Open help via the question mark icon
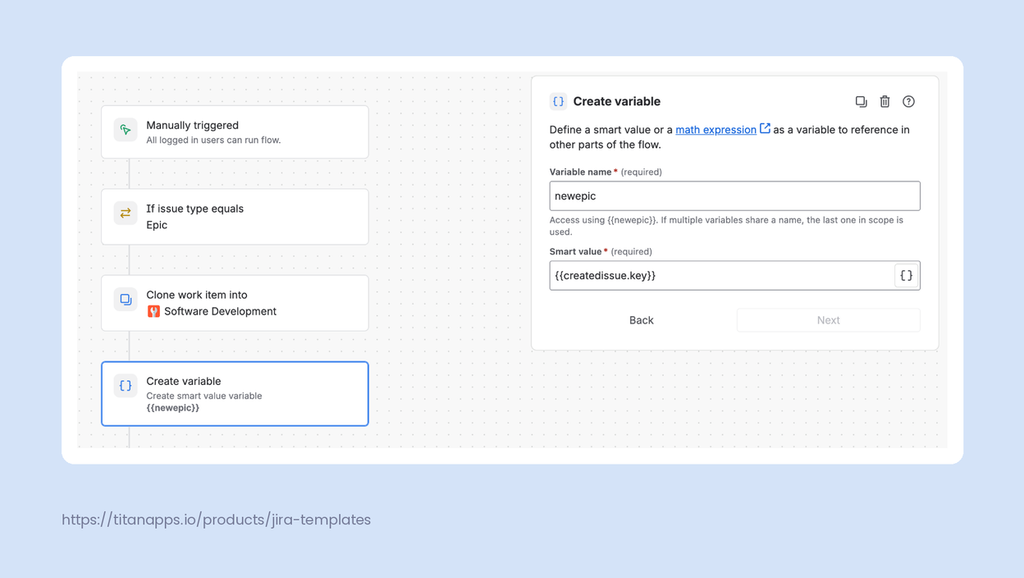 908,101
